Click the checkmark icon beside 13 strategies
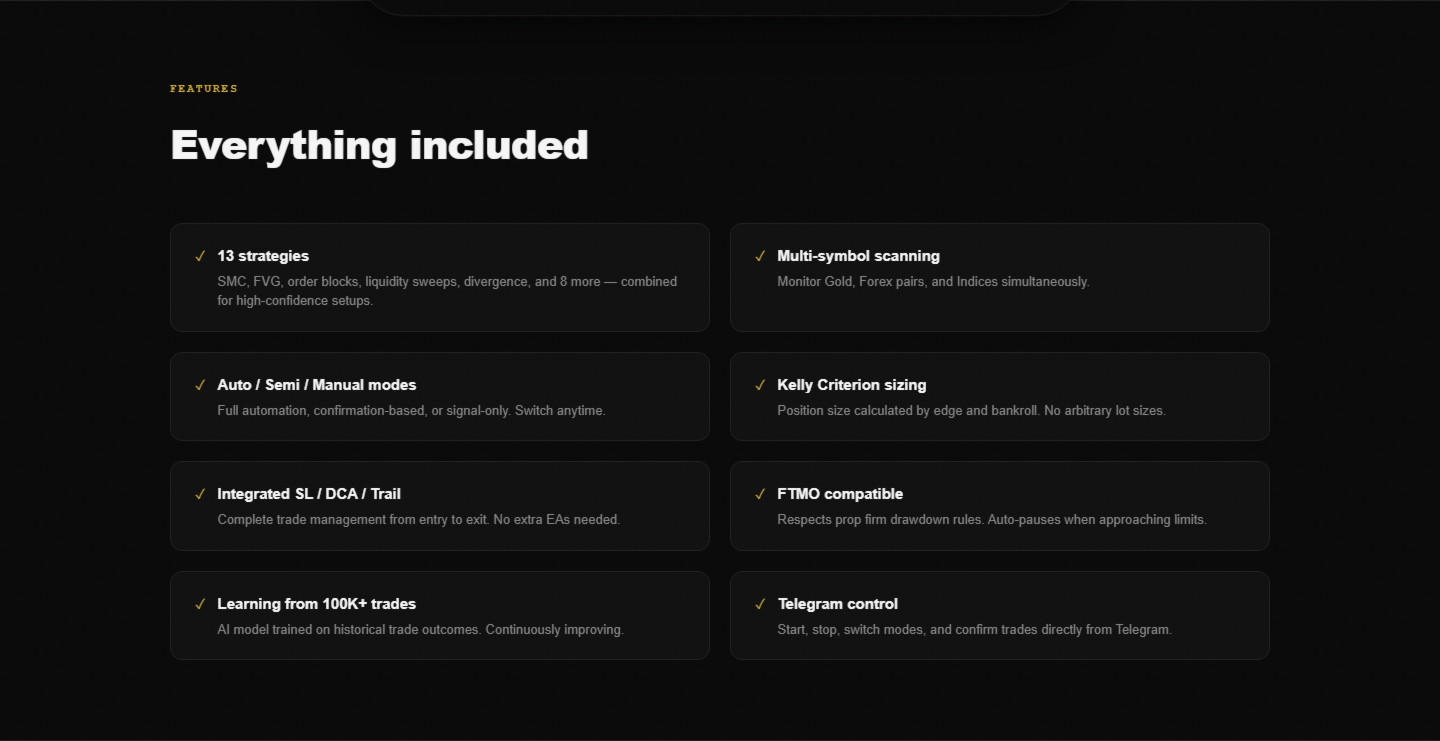Screen dimensions: 1440x741 (200, 256)
